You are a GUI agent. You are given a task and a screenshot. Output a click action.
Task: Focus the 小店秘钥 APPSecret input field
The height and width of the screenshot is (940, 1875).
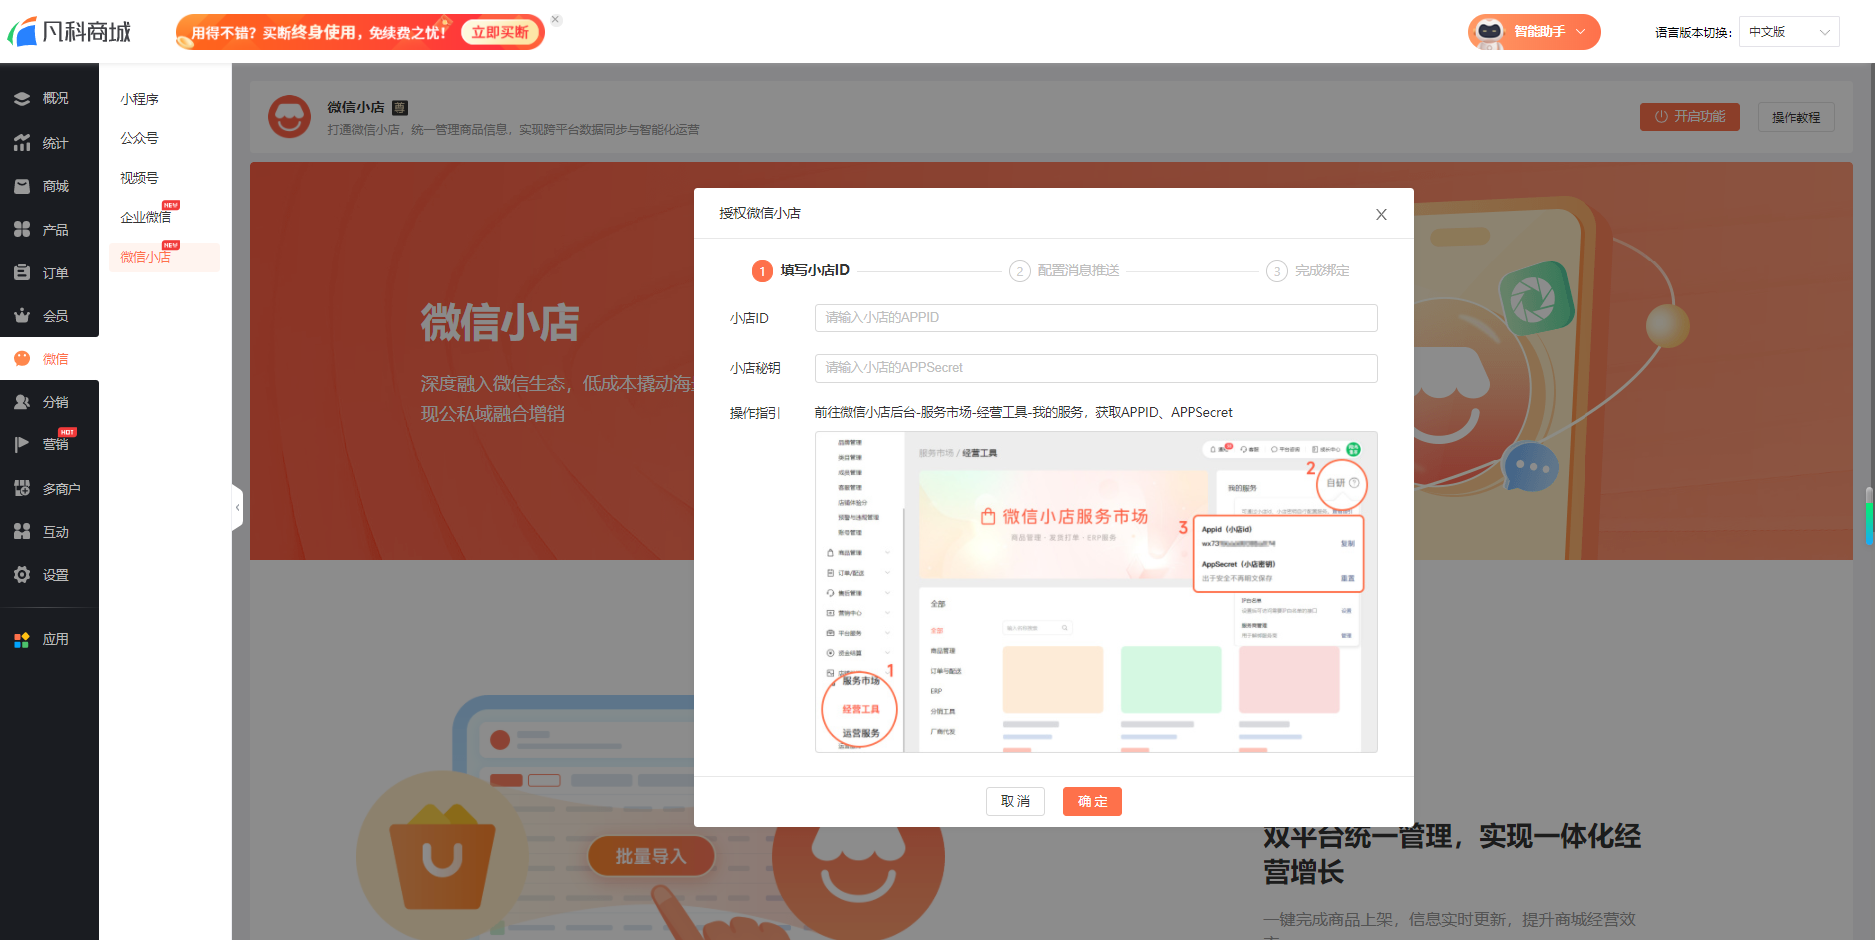click(1096, 368)
